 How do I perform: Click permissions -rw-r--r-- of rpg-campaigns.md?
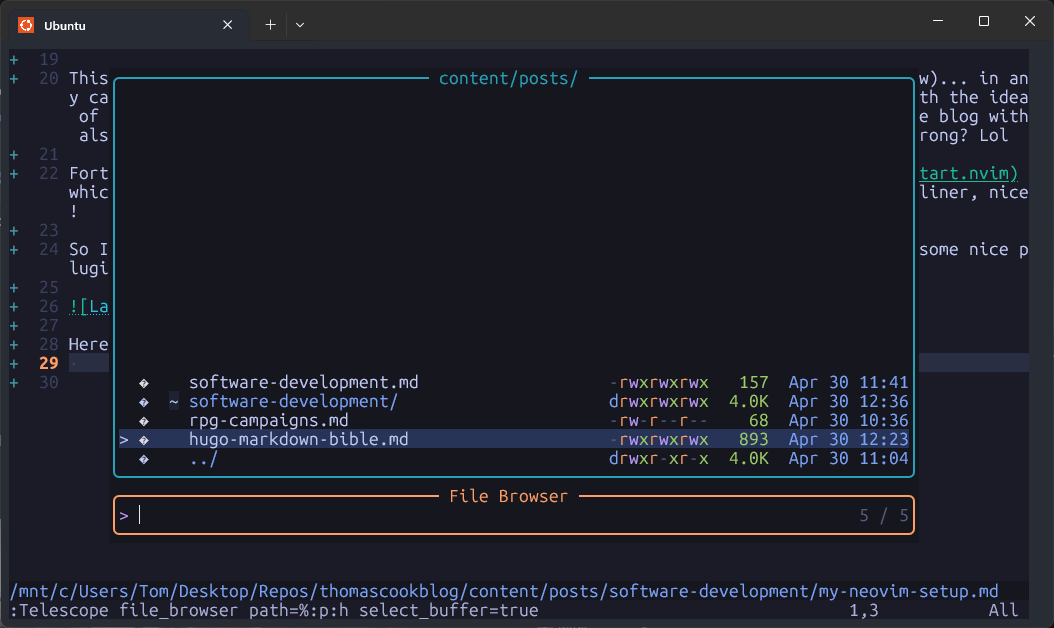658,420
